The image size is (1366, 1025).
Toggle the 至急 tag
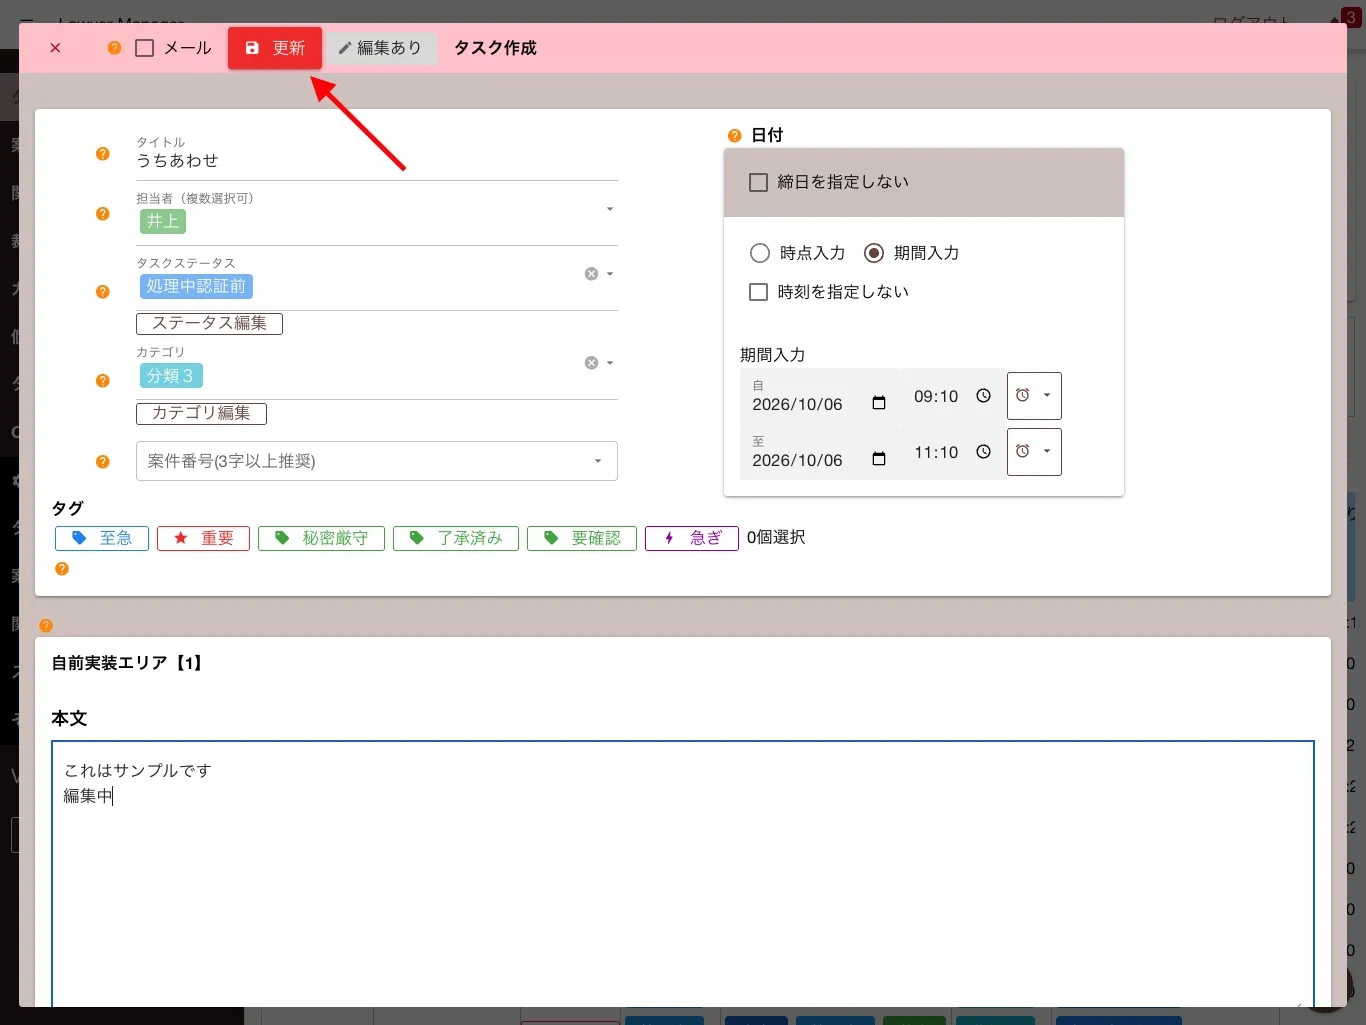102,539
